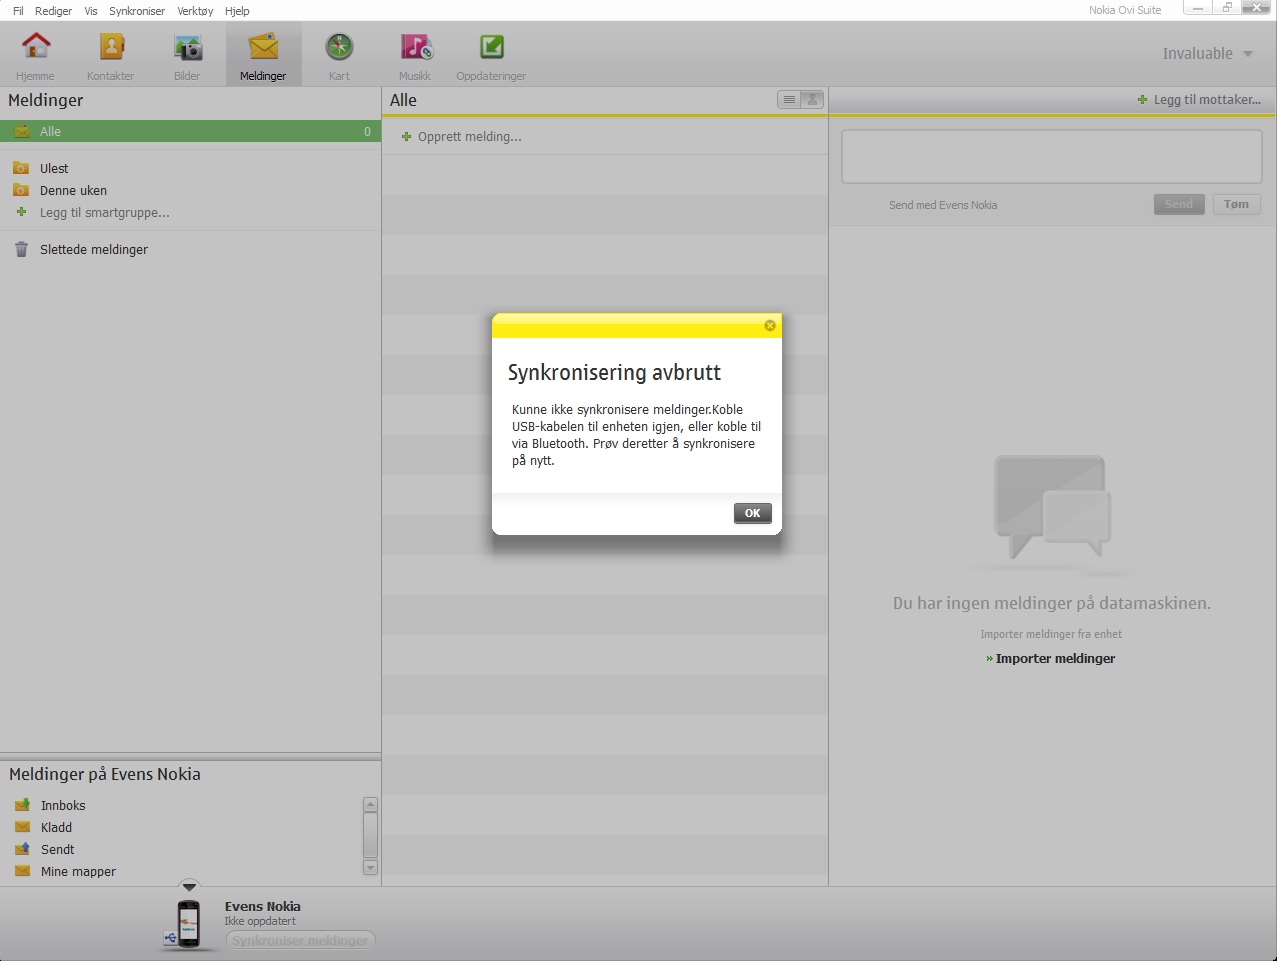Image resolution: width=1277 pixels, height=961 pixels.
Task: Click the Send button
Action: pyautogui.click(x=1179, y=204)
